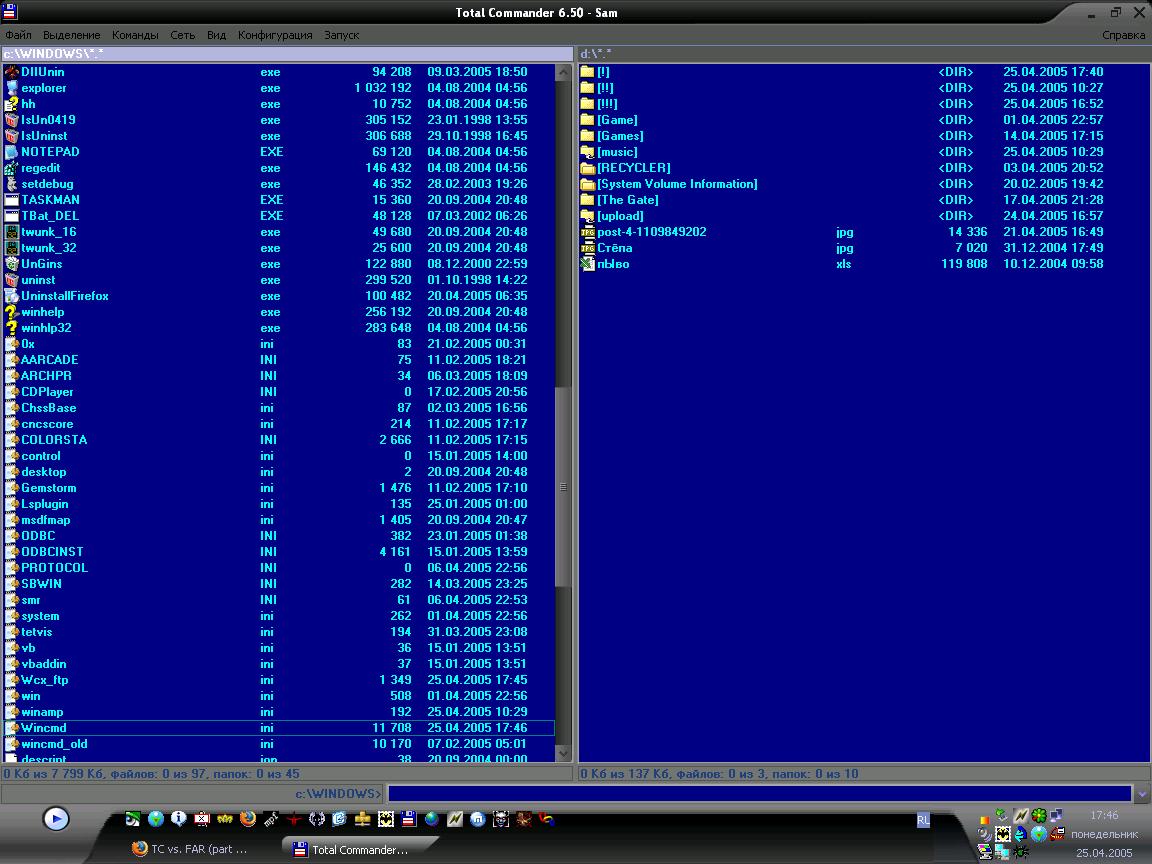Open the round Start play button

pos(56,818)
